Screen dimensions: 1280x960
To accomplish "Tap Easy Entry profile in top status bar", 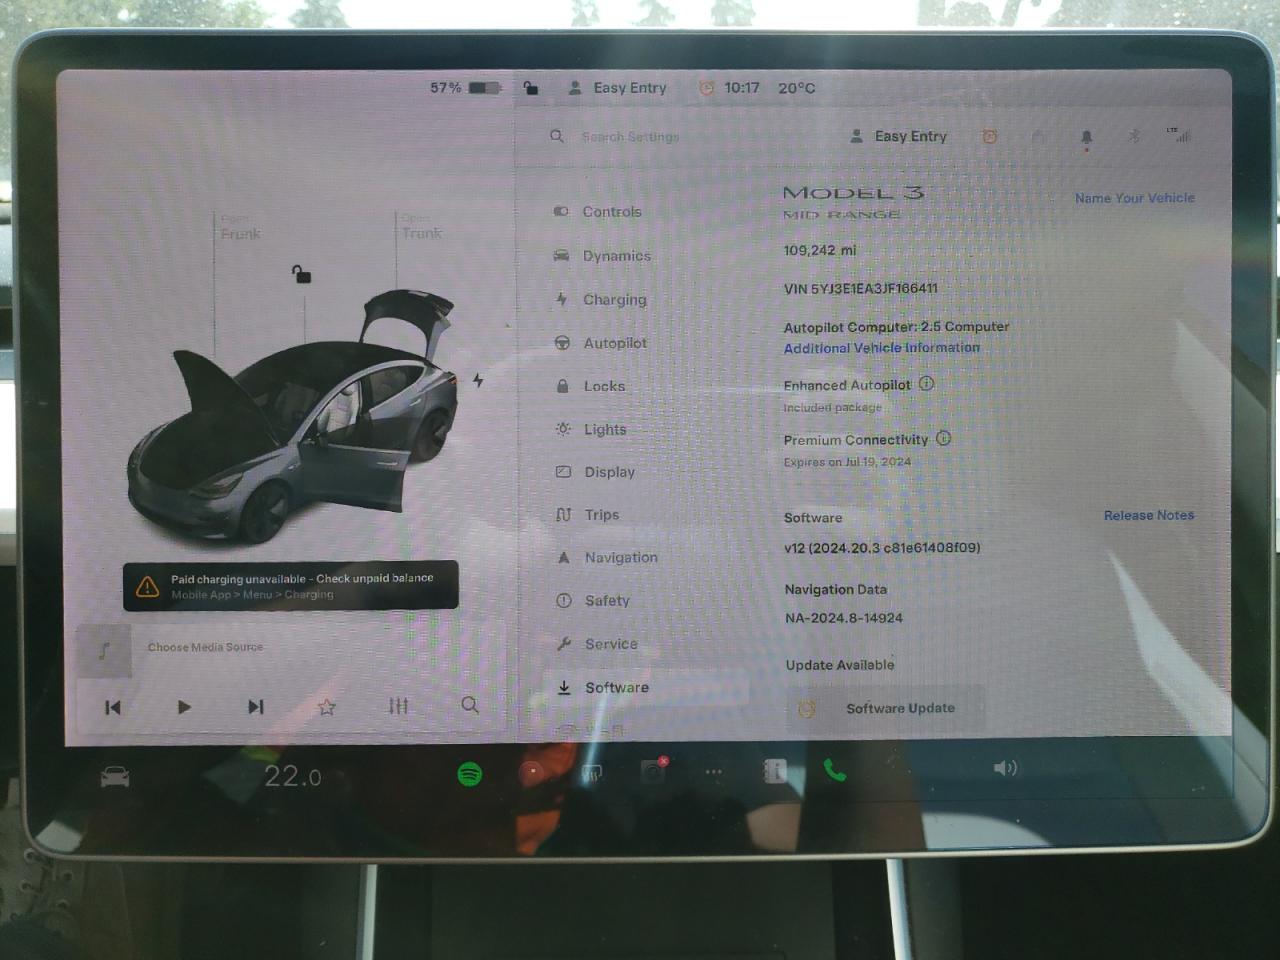I will [617, 88].
